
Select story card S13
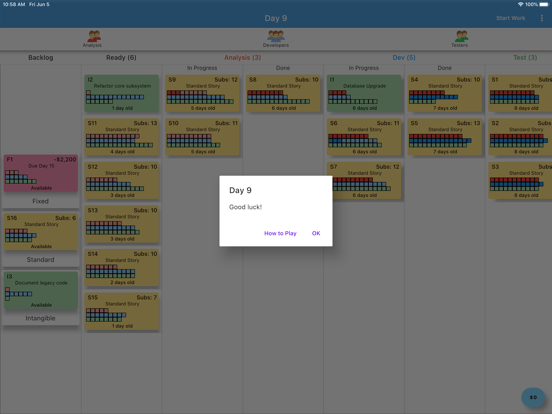click(x=121, y=224)
